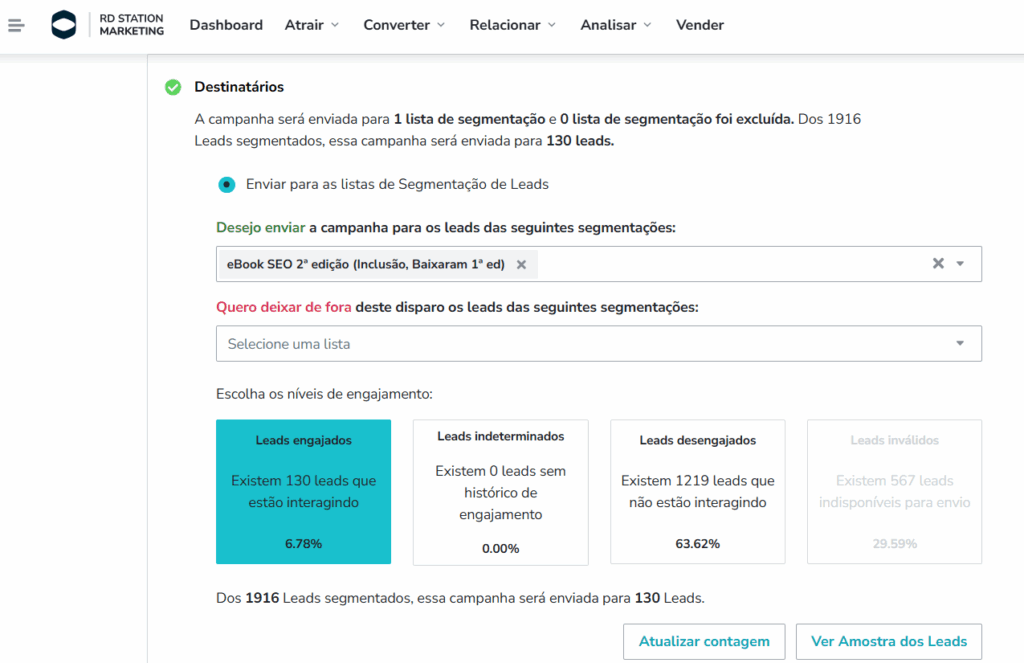Screen dimensions: 1024x663
Task: Click the RD Station Marketing logo
Action: coord(108,25)
